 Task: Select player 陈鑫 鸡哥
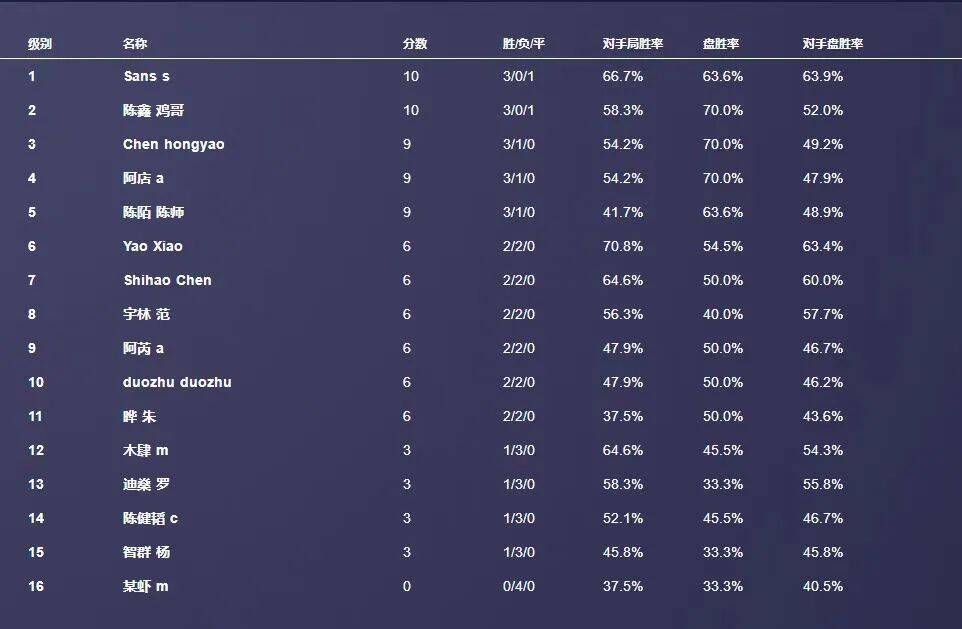tap(153, 110)
